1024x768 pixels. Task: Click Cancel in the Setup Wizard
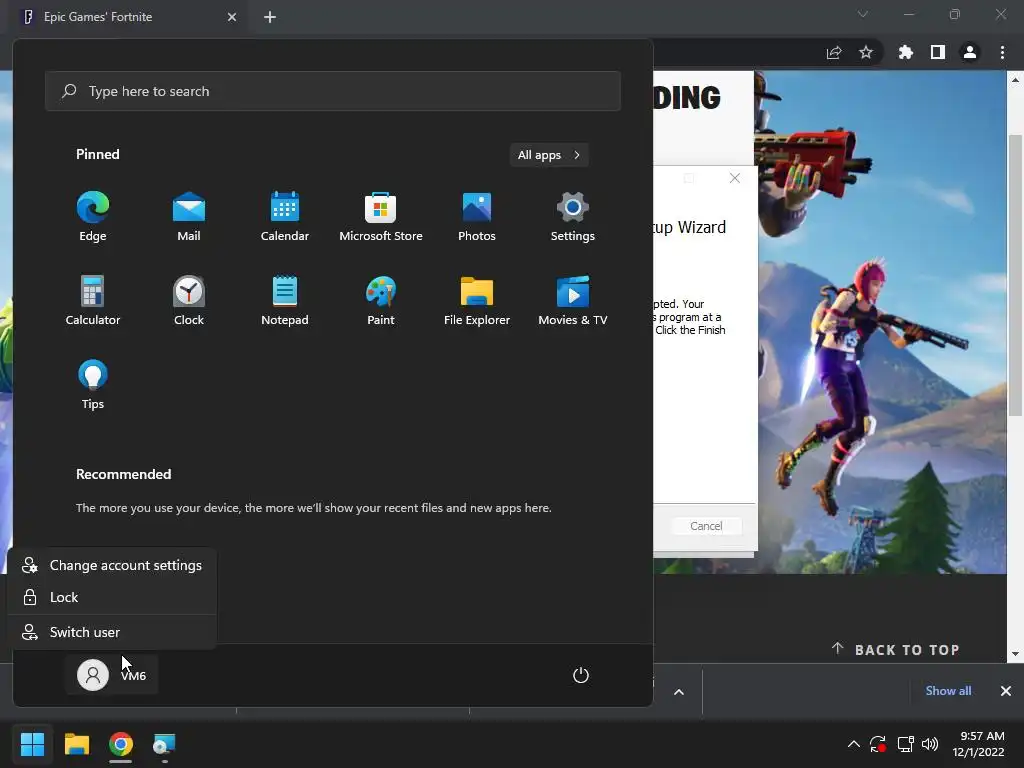point(707,526)
